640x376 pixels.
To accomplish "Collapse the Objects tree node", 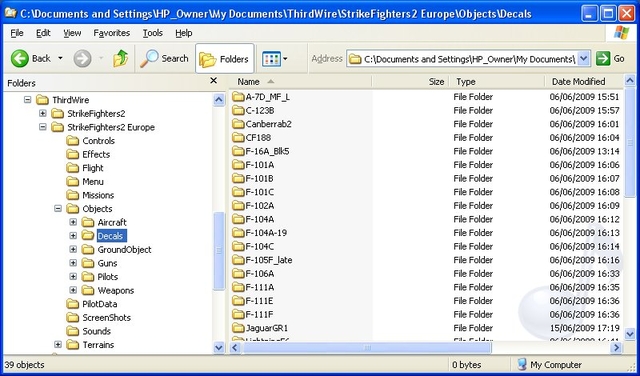I will [58, 209].
